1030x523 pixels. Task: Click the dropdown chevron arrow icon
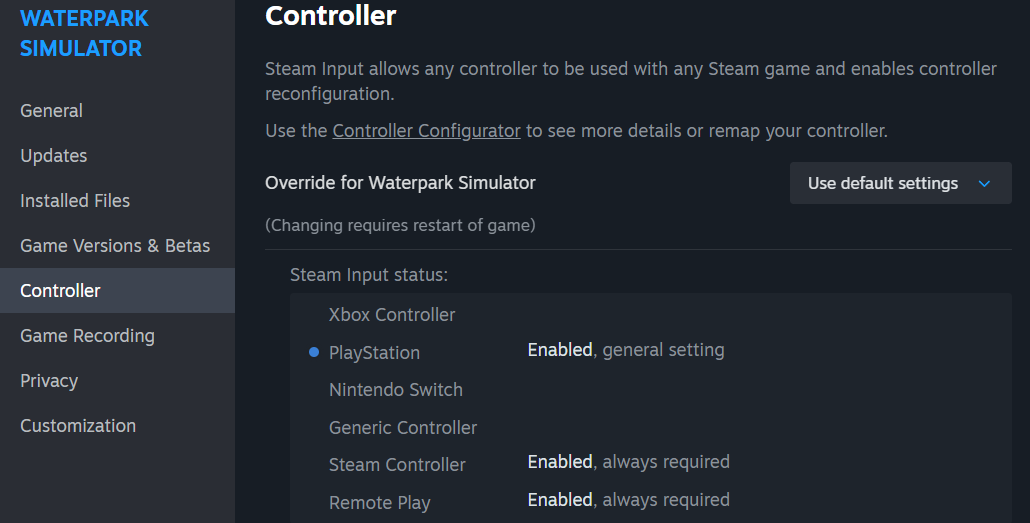983,184
